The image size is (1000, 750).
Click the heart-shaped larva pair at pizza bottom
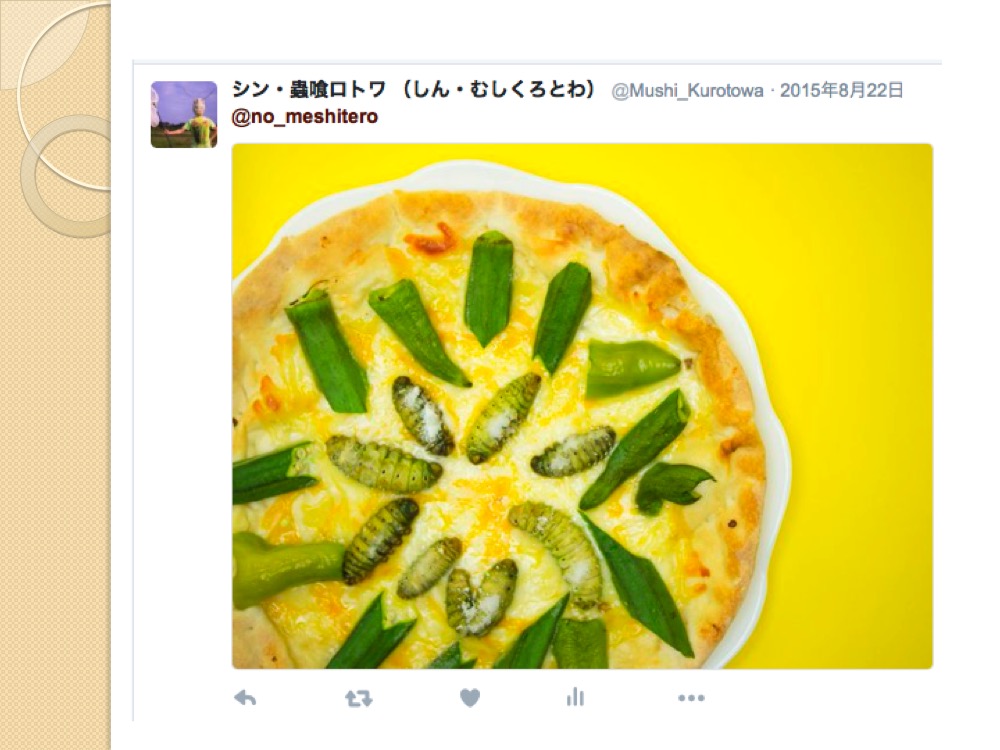point(482,596)
